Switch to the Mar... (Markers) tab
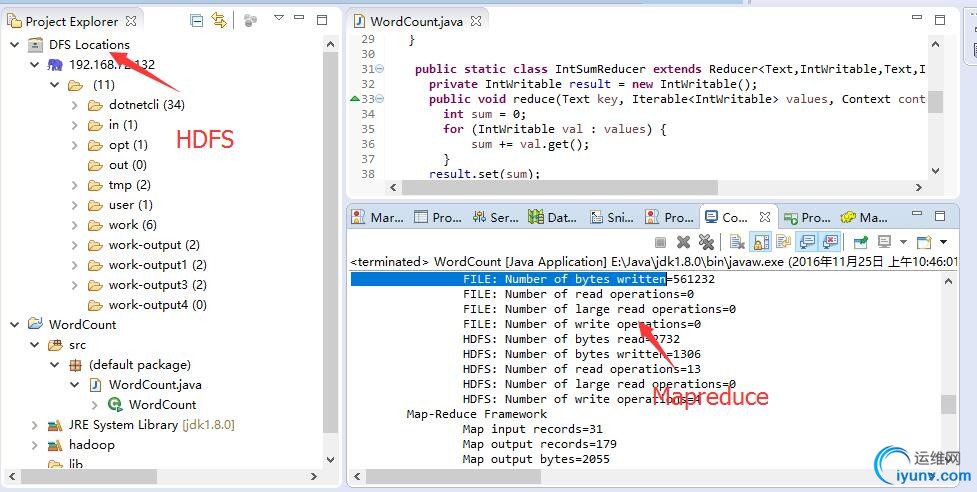977x492 pixels. (377, 217)
